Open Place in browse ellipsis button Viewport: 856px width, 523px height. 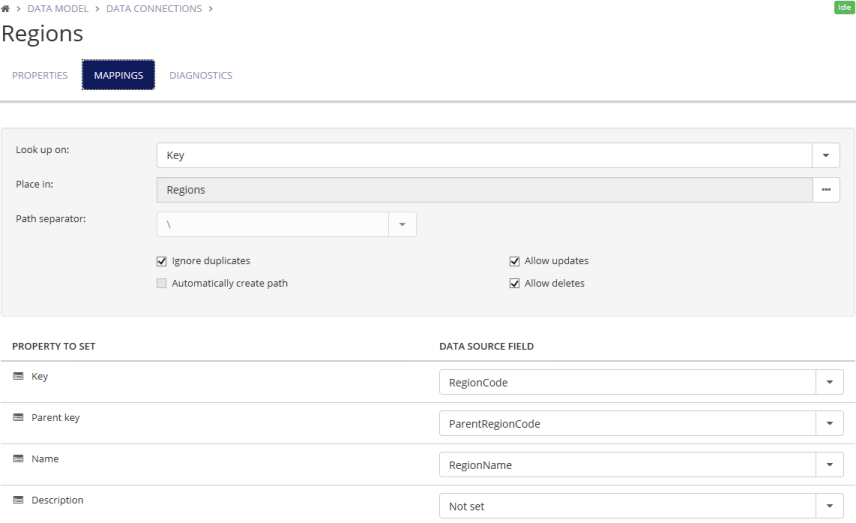(826, 190)
